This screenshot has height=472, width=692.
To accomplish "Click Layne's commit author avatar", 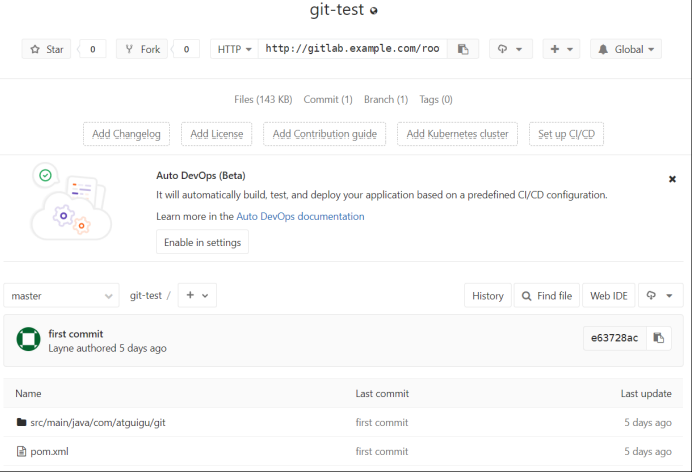I will click(28, 339).
